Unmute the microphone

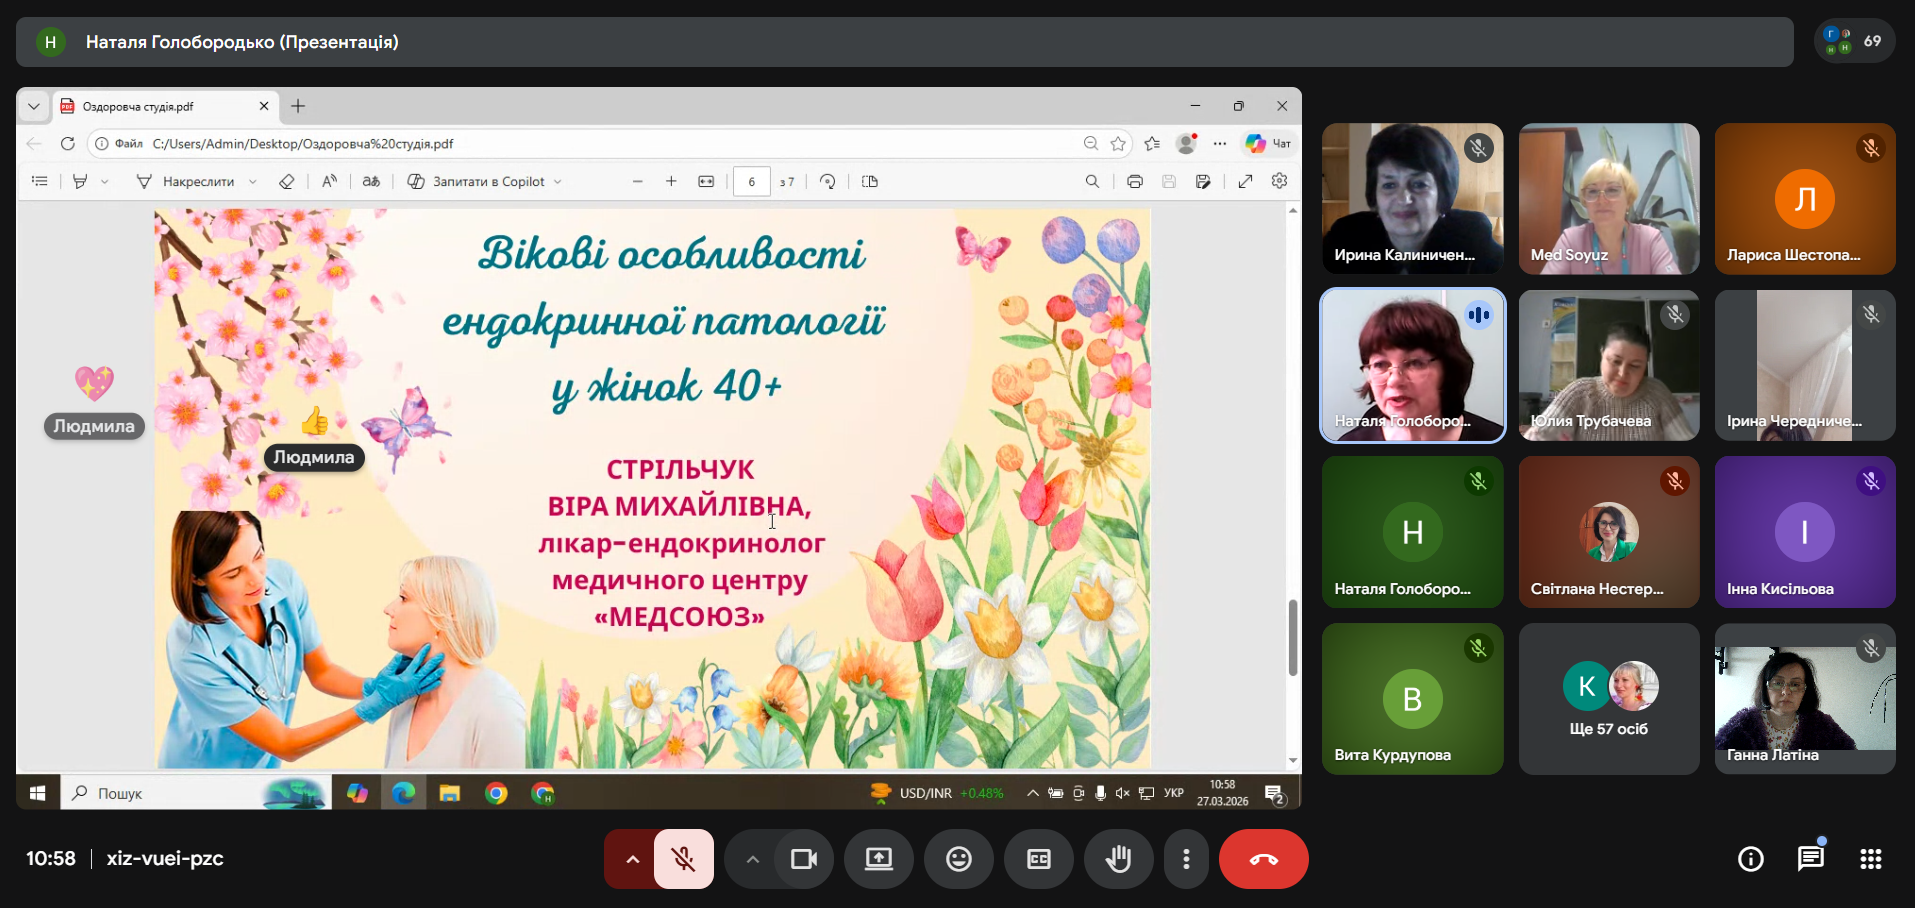coord(684,859)
